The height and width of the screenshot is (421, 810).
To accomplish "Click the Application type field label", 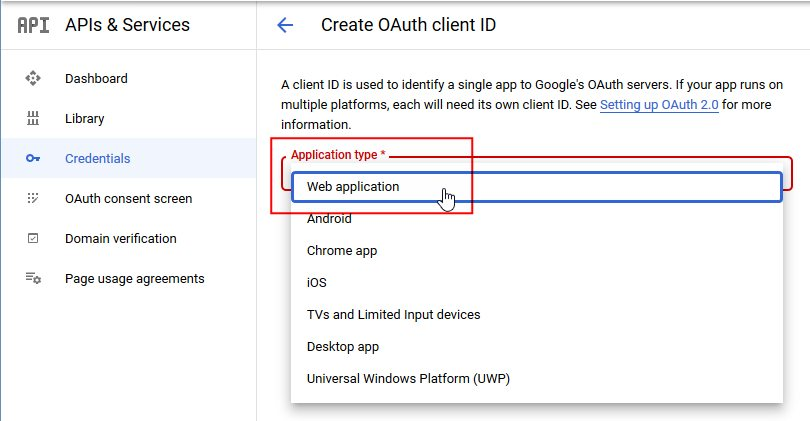I will 338,155.
